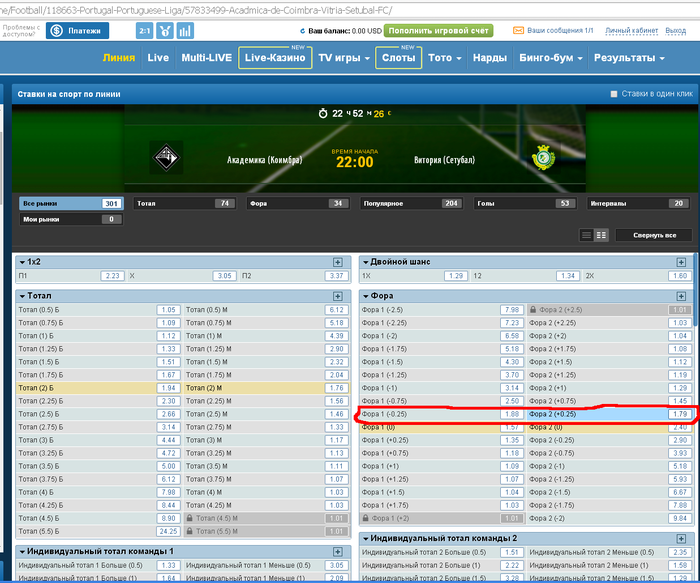The image size is (700, 583).
Task: Click Пополнить игровой счет button
Action: pyautogui.click(x=438, y=31)
